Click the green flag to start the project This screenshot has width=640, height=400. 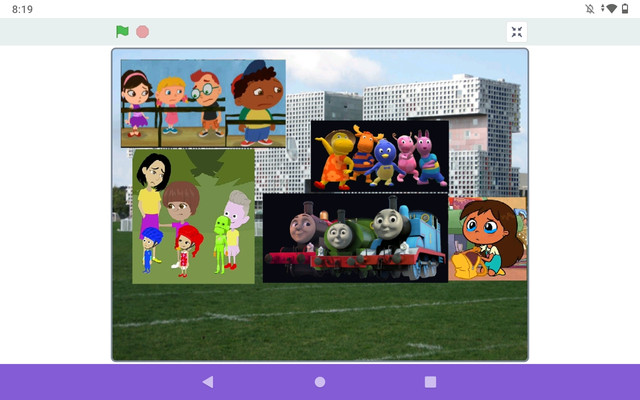tap(122, 31)
